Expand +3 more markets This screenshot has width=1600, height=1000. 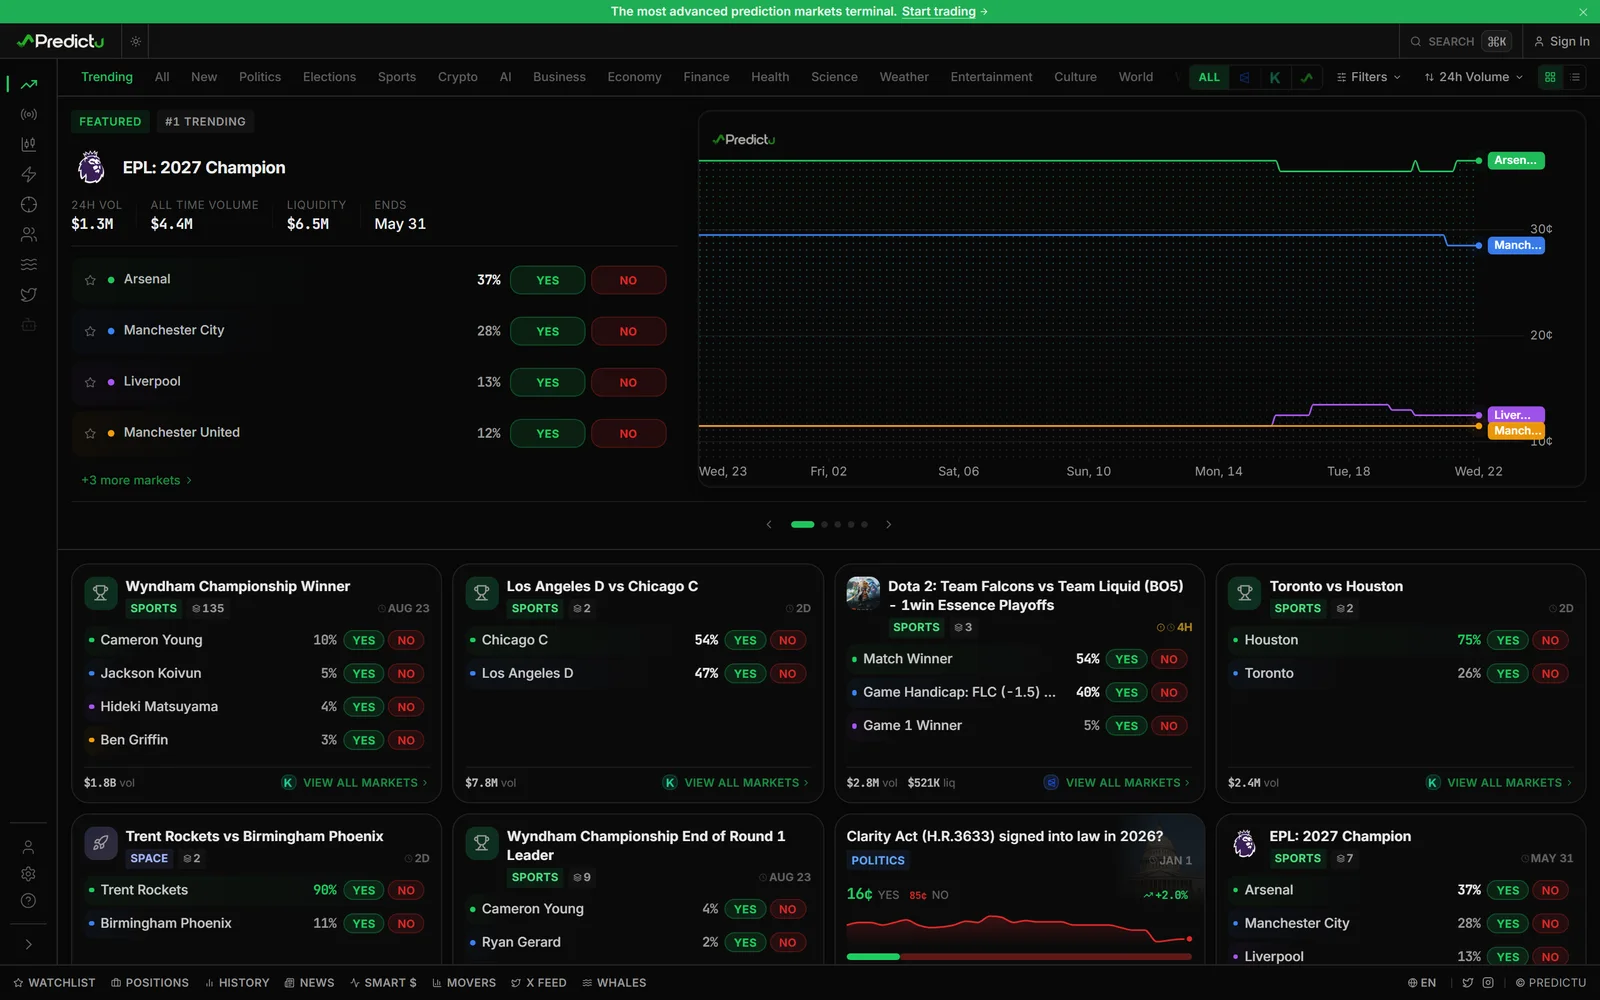136,480
